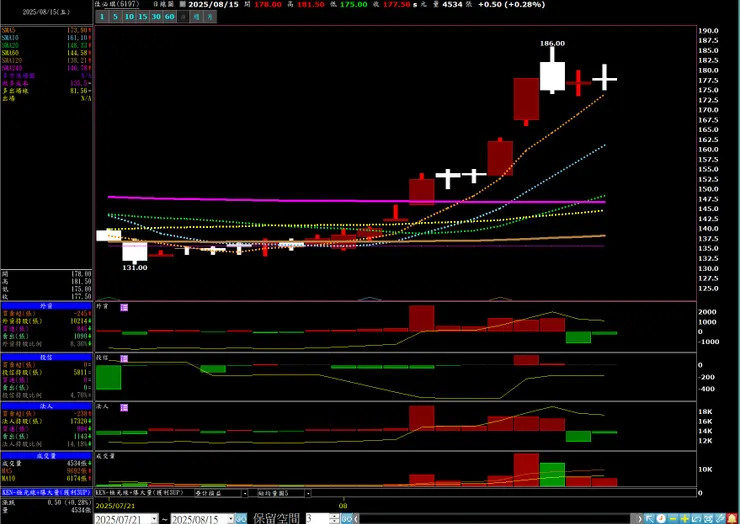Click the 法人 blue panel header

coord(46,406)
